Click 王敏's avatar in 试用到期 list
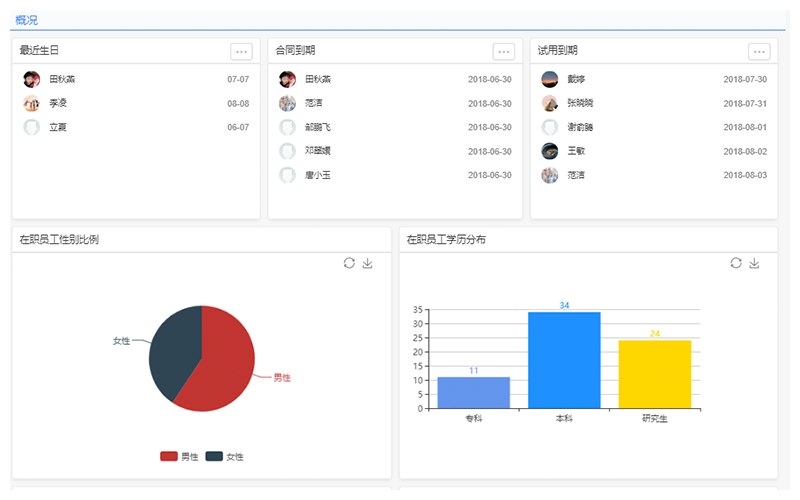 [550, 151]
